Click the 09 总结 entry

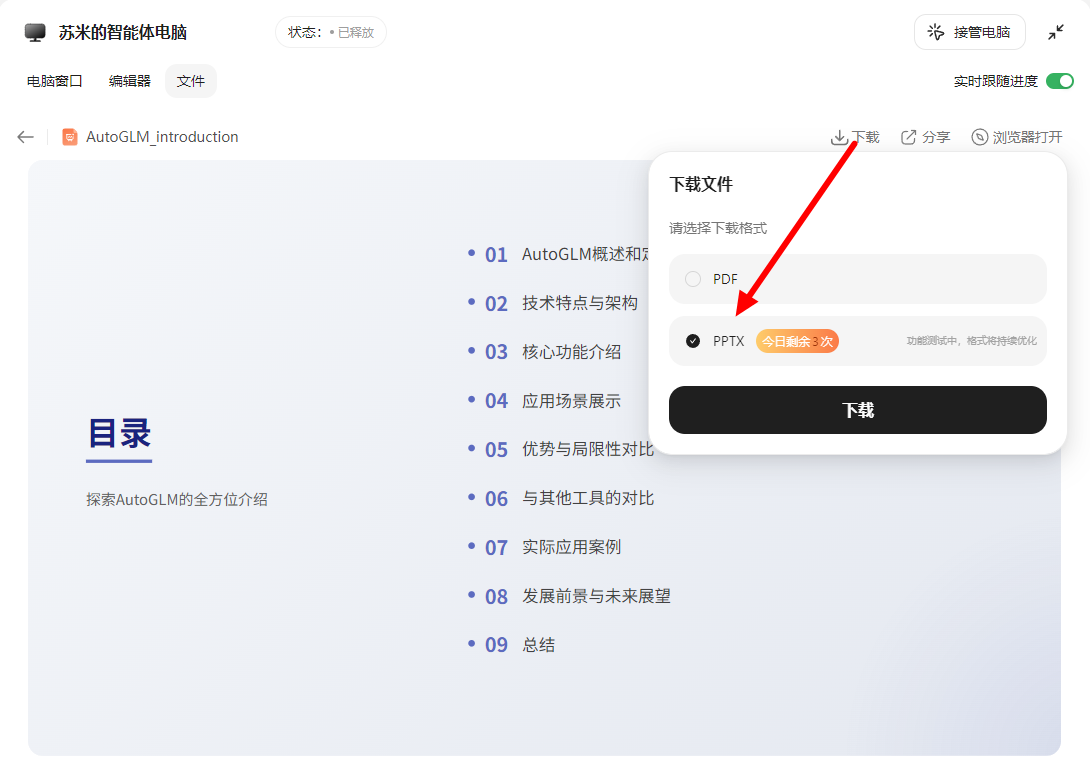point(511,645)
